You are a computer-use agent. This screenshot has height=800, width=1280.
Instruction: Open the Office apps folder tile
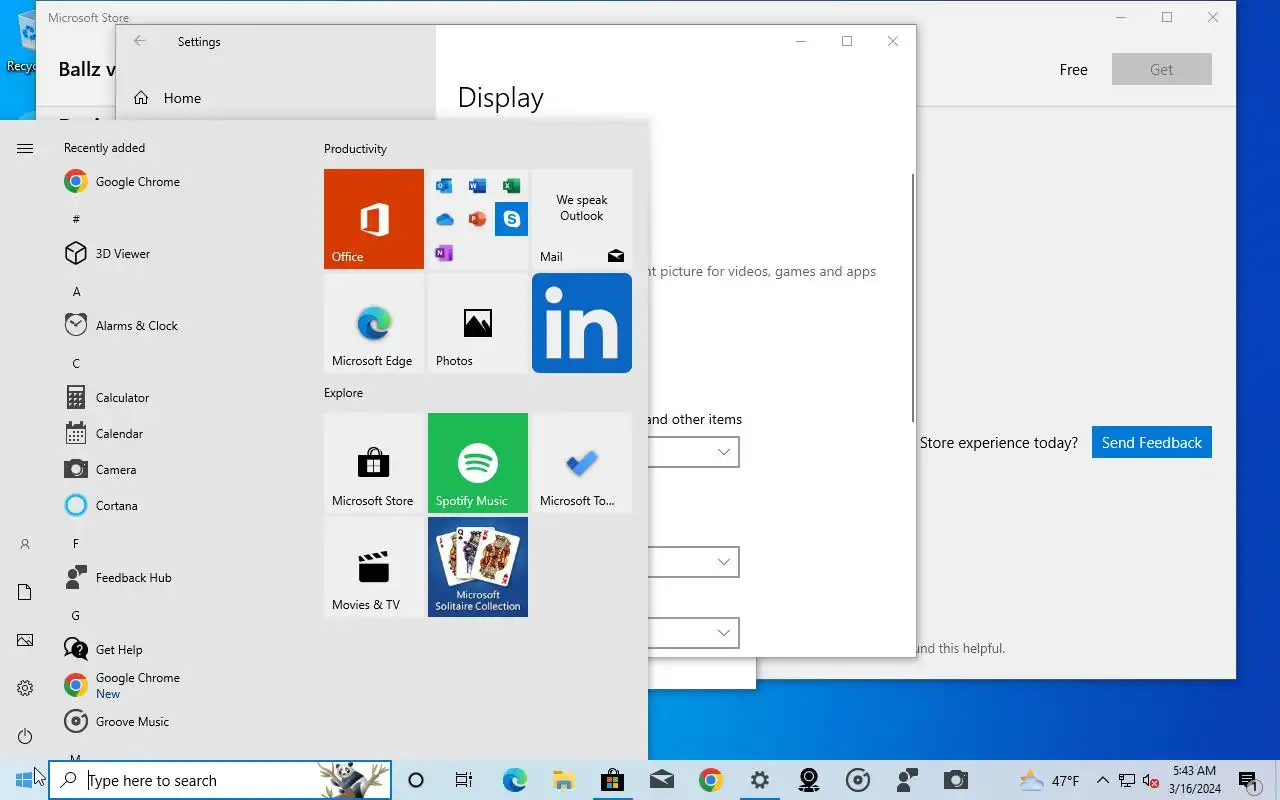478,219
